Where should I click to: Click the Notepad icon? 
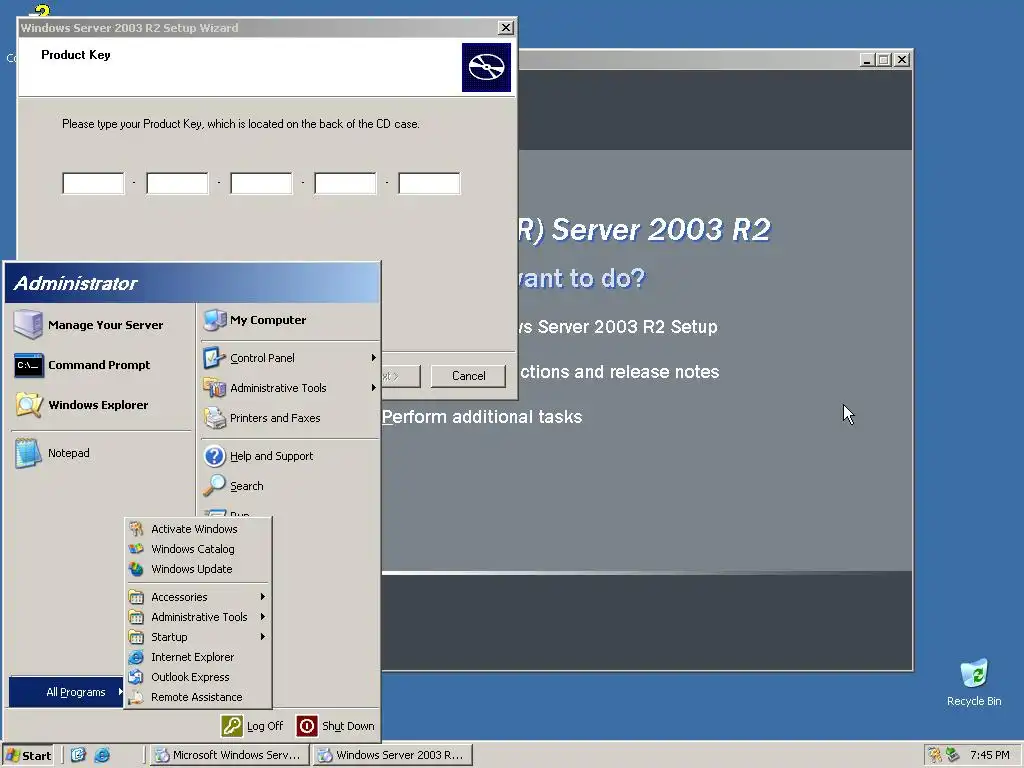click(x=28, y=453)
